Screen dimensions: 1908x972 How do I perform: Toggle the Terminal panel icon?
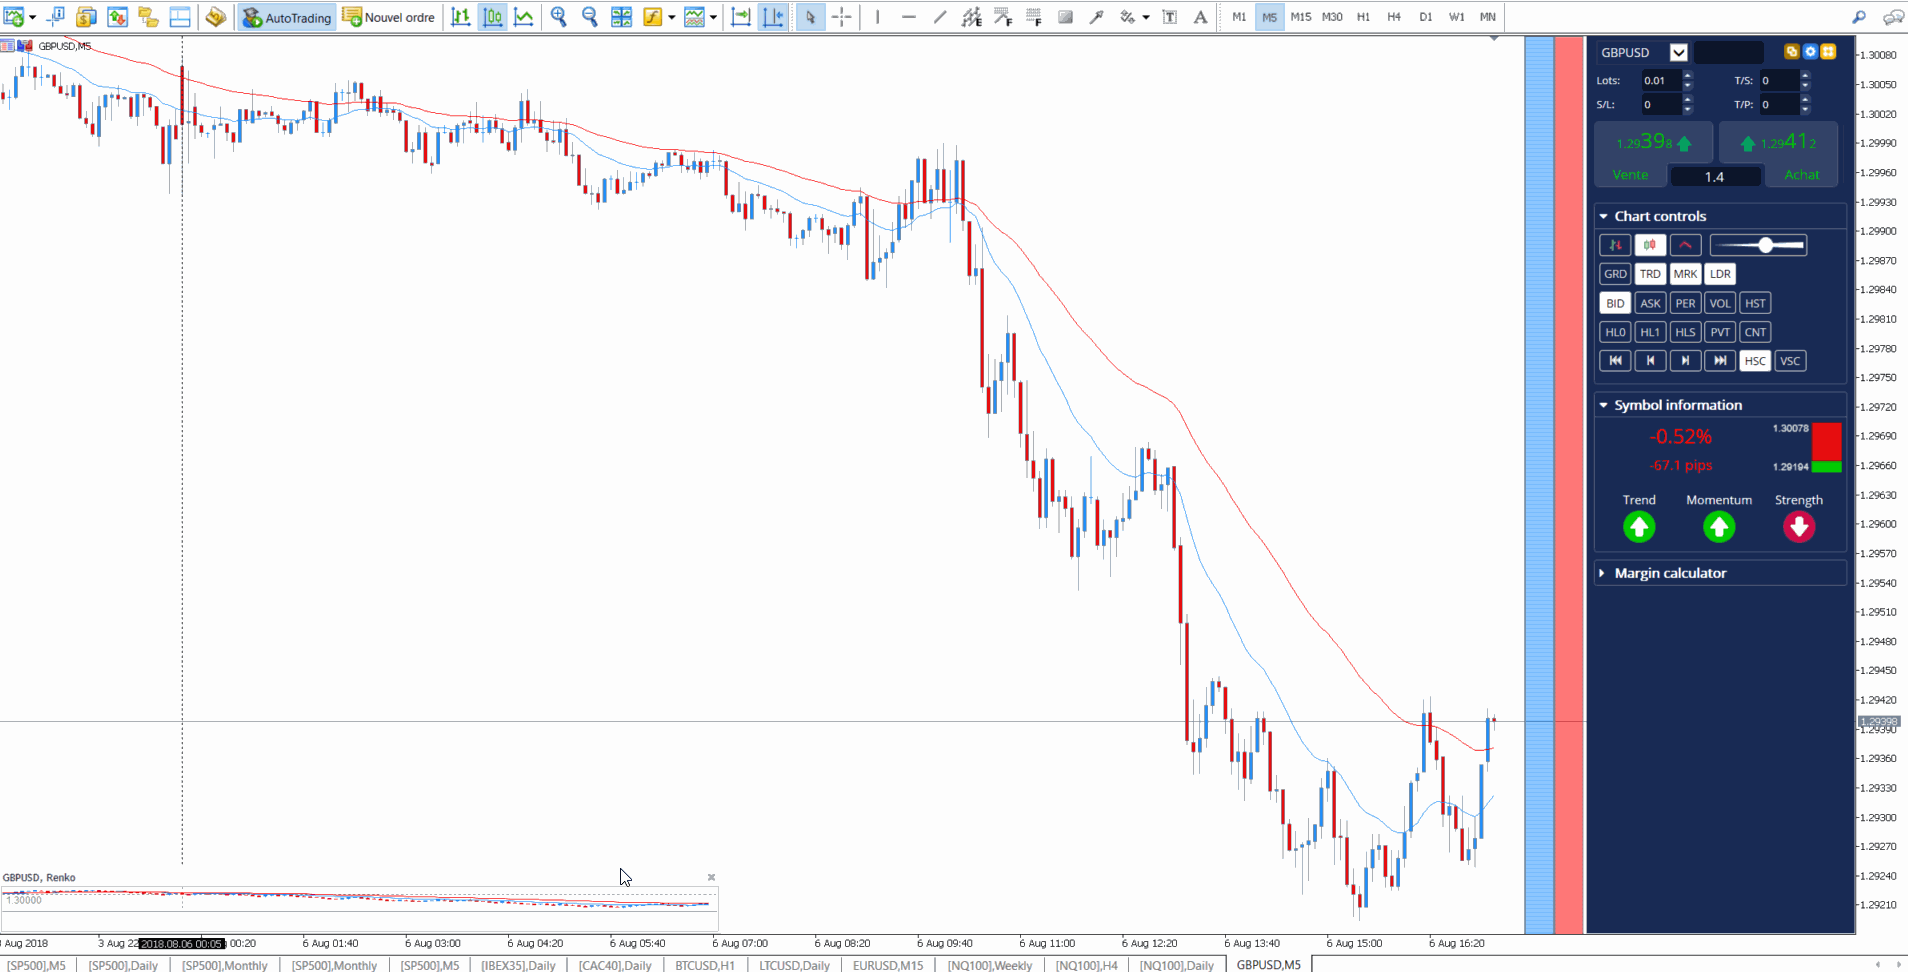[x=180, y=17]
